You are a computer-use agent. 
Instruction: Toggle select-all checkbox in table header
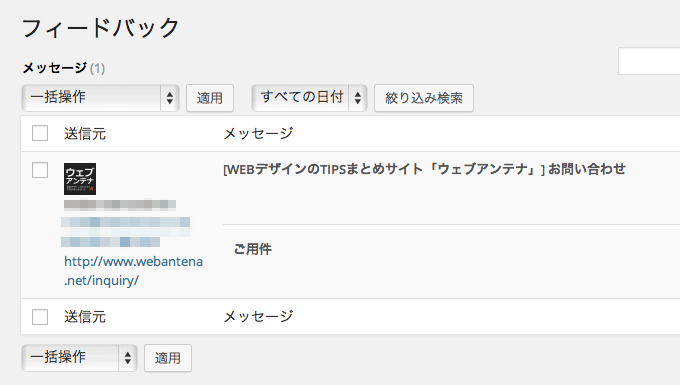coord(40,133)
